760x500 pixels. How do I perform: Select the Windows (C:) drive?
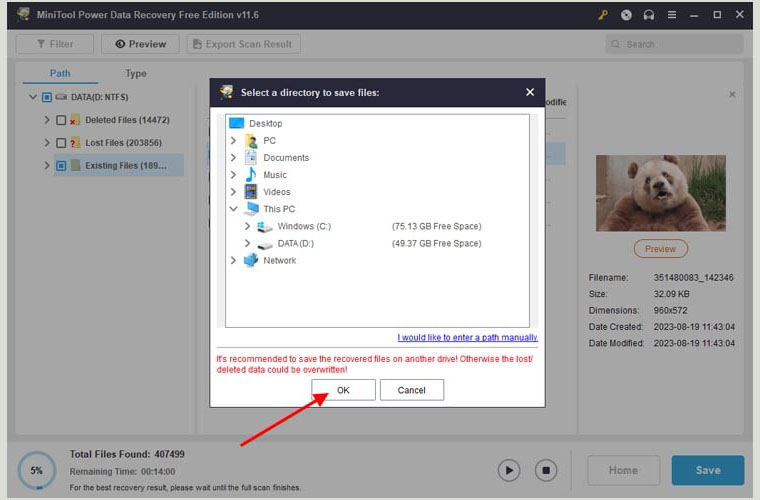pos(303,226)
